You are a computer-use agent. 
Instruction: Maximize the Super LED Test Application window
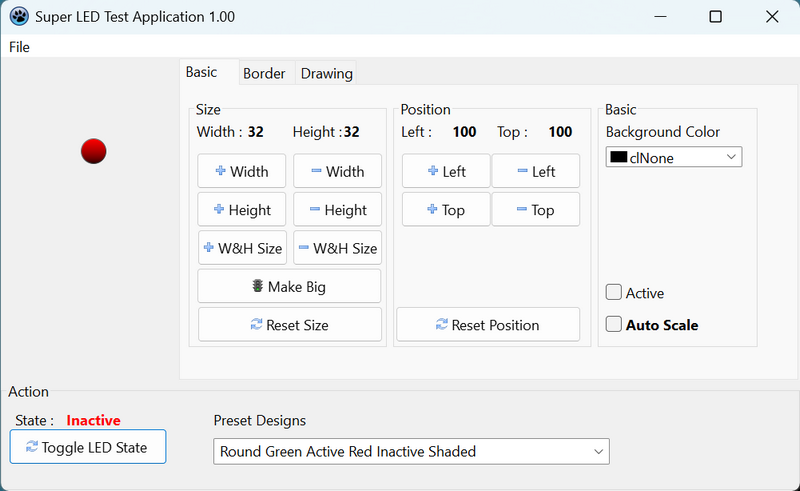pyautogui.click(x=715, y=17)
